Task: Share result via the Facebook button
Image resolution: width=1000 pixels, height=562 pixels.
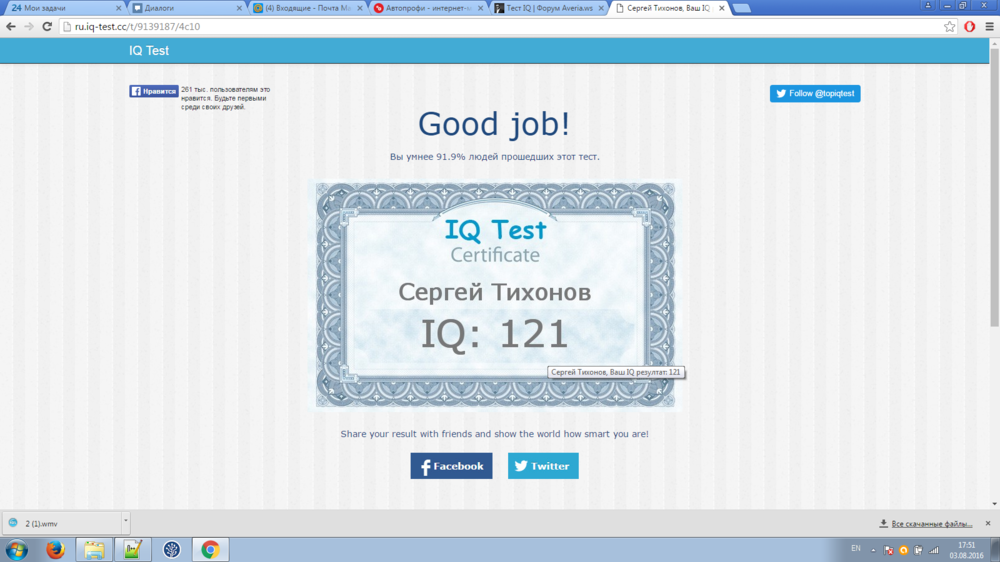Action: tap(451, 466)
